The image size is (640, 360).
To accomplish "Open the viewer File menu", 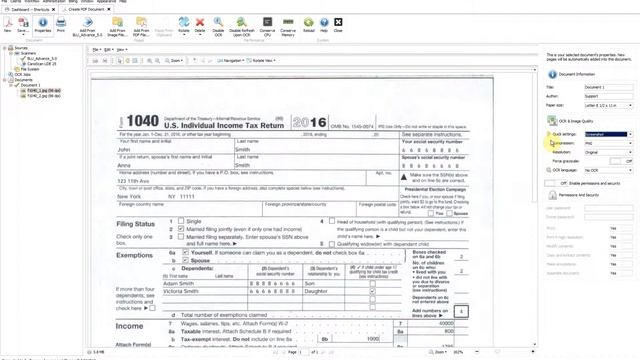I will point(96,50).
